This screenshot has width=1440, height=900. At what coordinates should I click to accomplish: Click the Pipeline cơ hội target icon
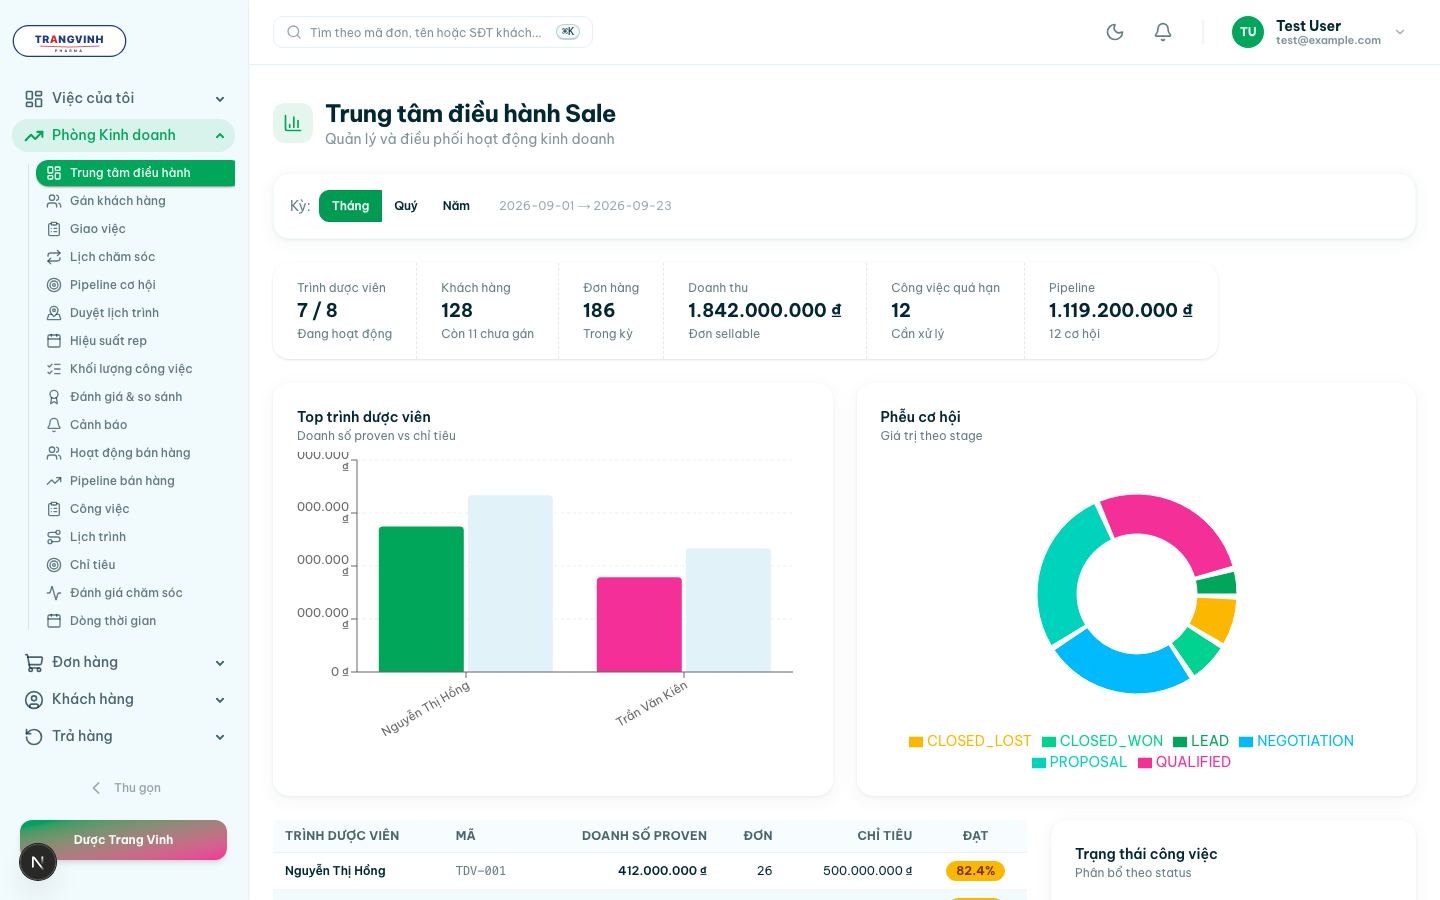(x=54, y=285)
